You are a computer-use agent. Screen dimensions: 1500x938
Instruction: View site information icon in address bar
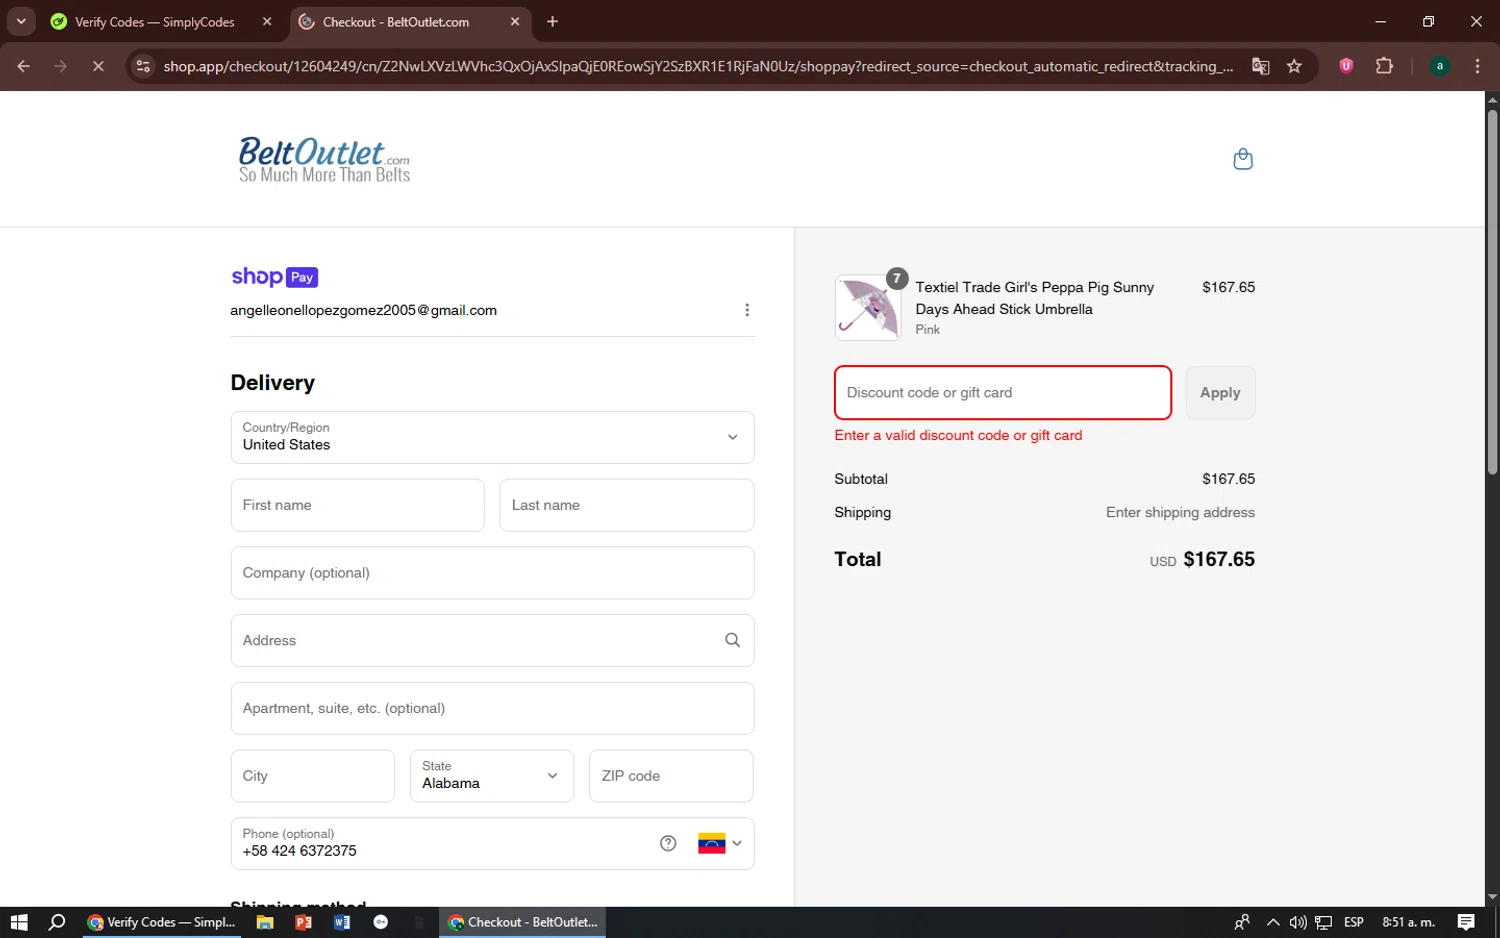(x=143, y=66)
